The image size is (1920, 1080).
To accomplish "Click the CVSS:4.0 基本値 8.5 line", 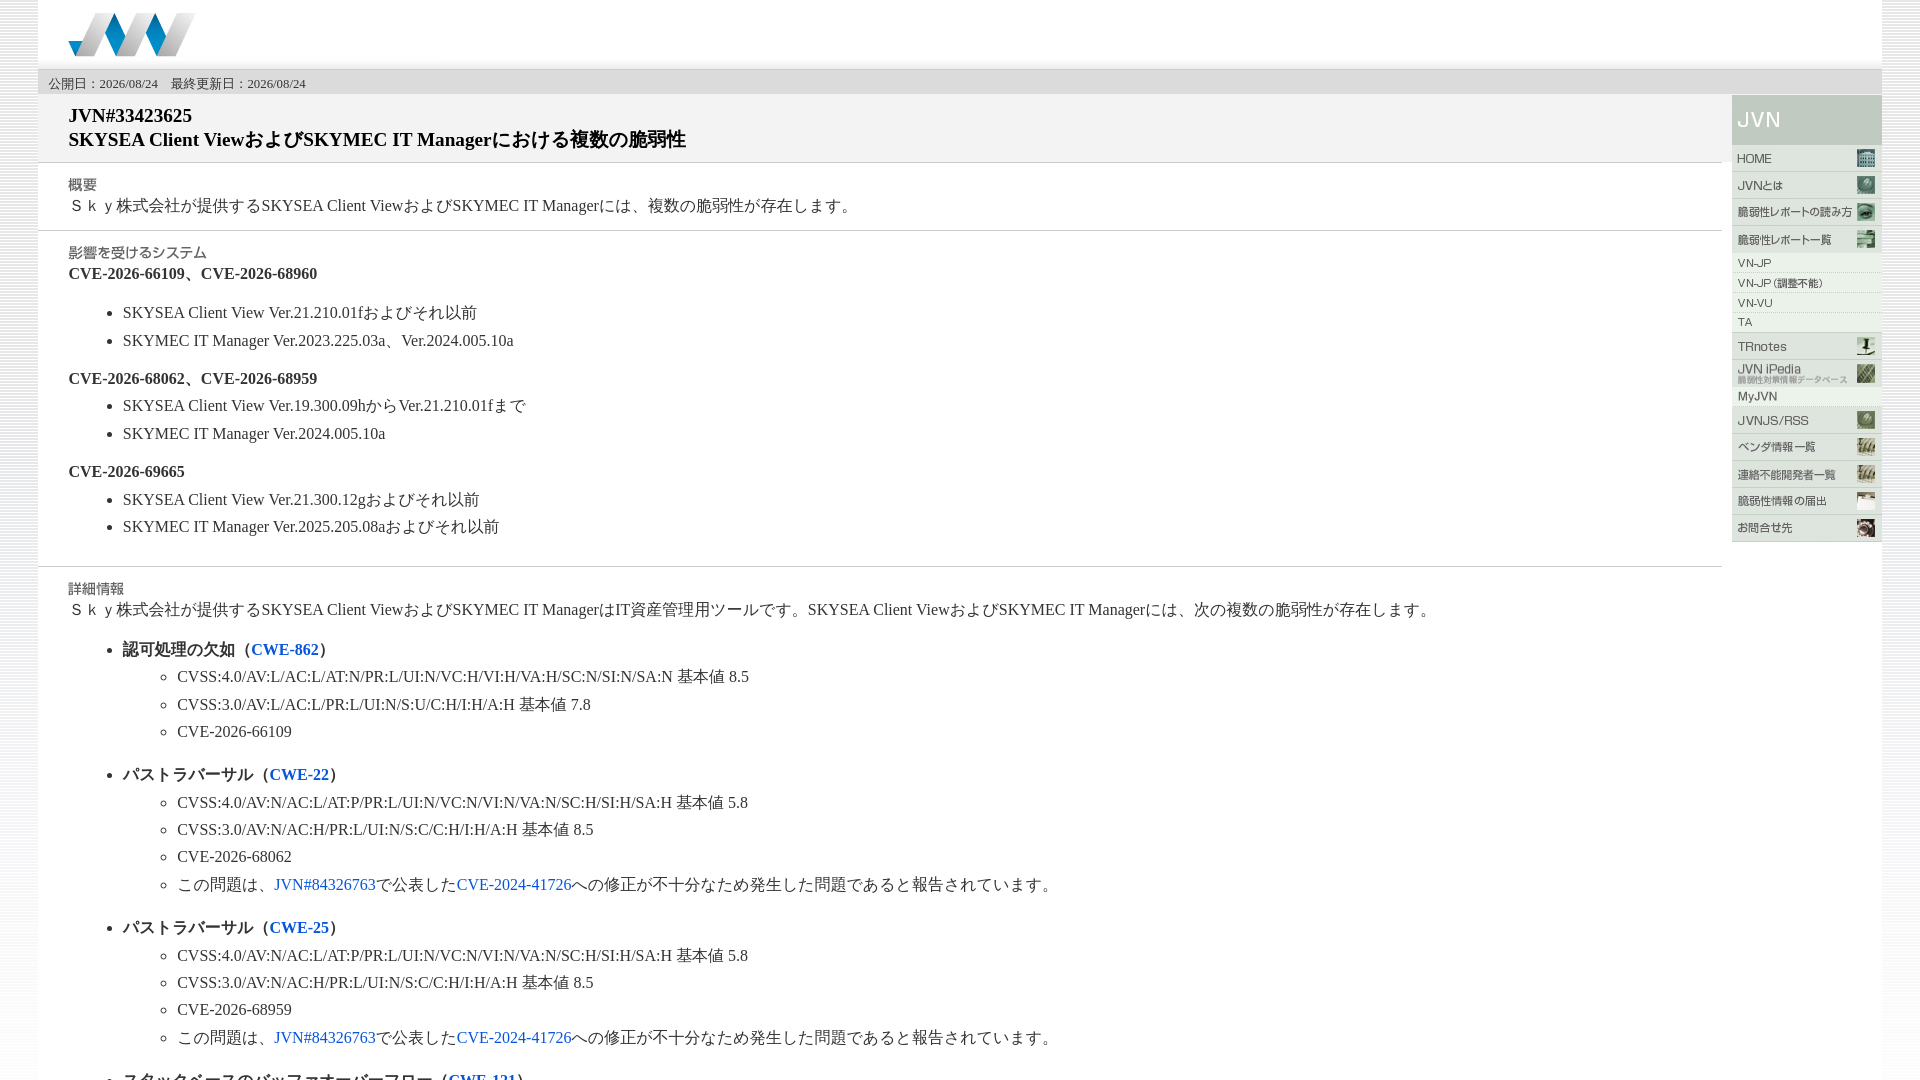I will [463, 677].
